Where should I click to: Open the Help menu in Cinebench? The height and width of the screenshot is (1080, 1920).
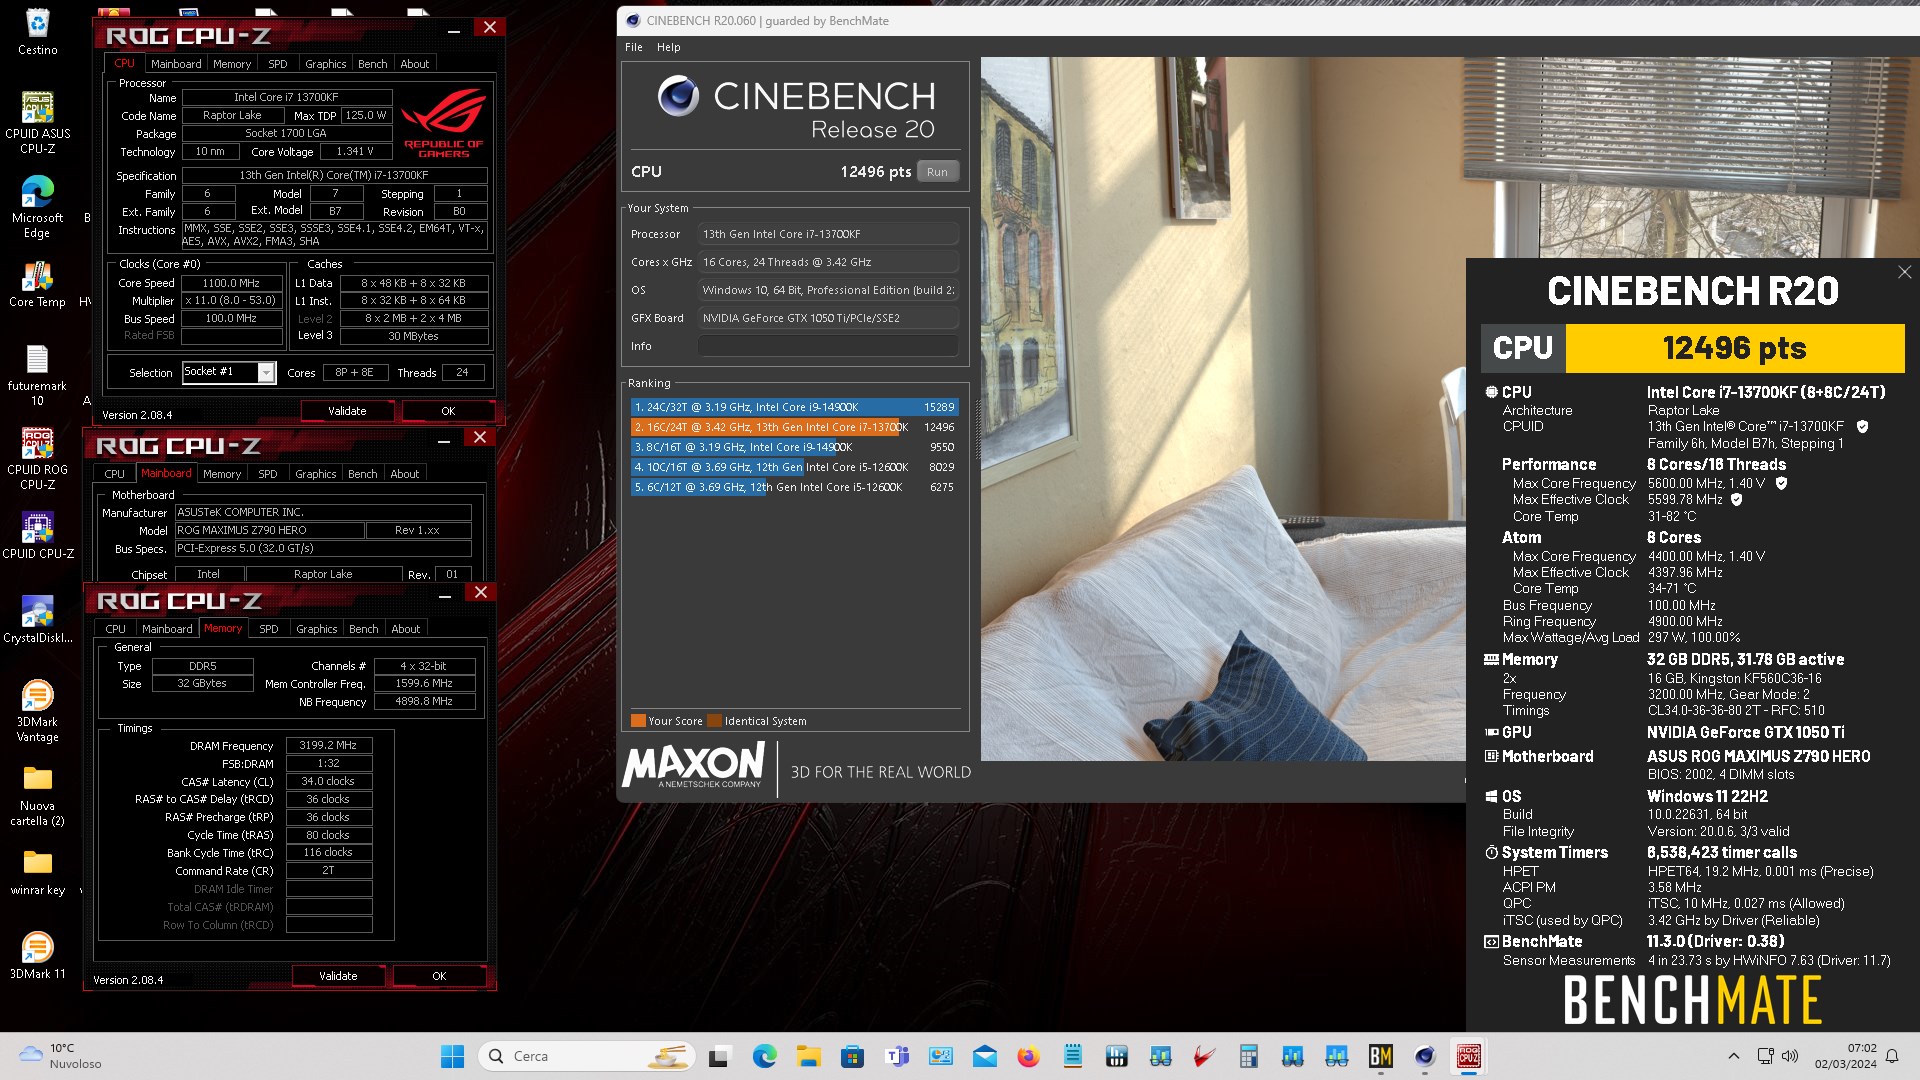pyautogui.click(x=668, y=47)
